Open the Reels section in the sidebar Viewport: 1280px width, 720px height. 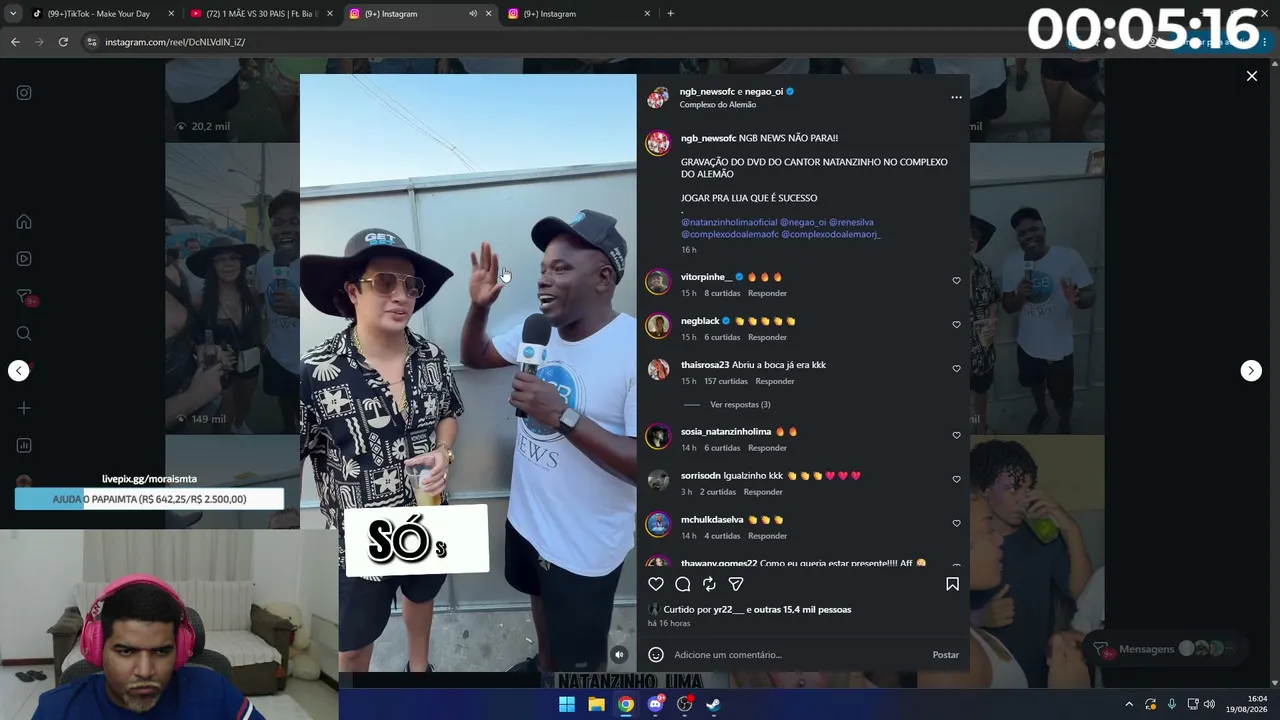(24, 259)
